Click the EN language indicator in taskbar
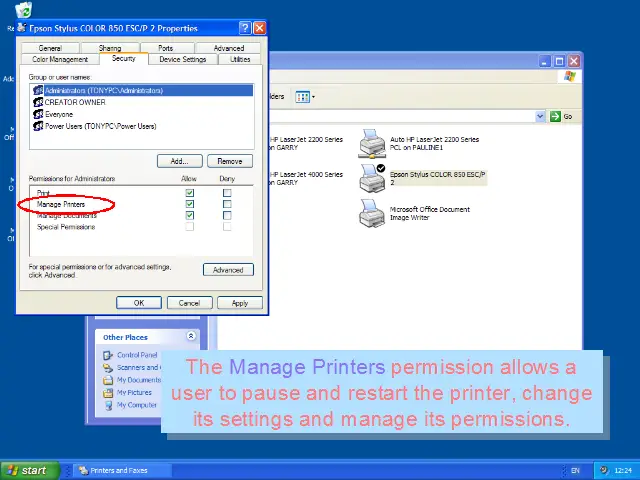 576,471
